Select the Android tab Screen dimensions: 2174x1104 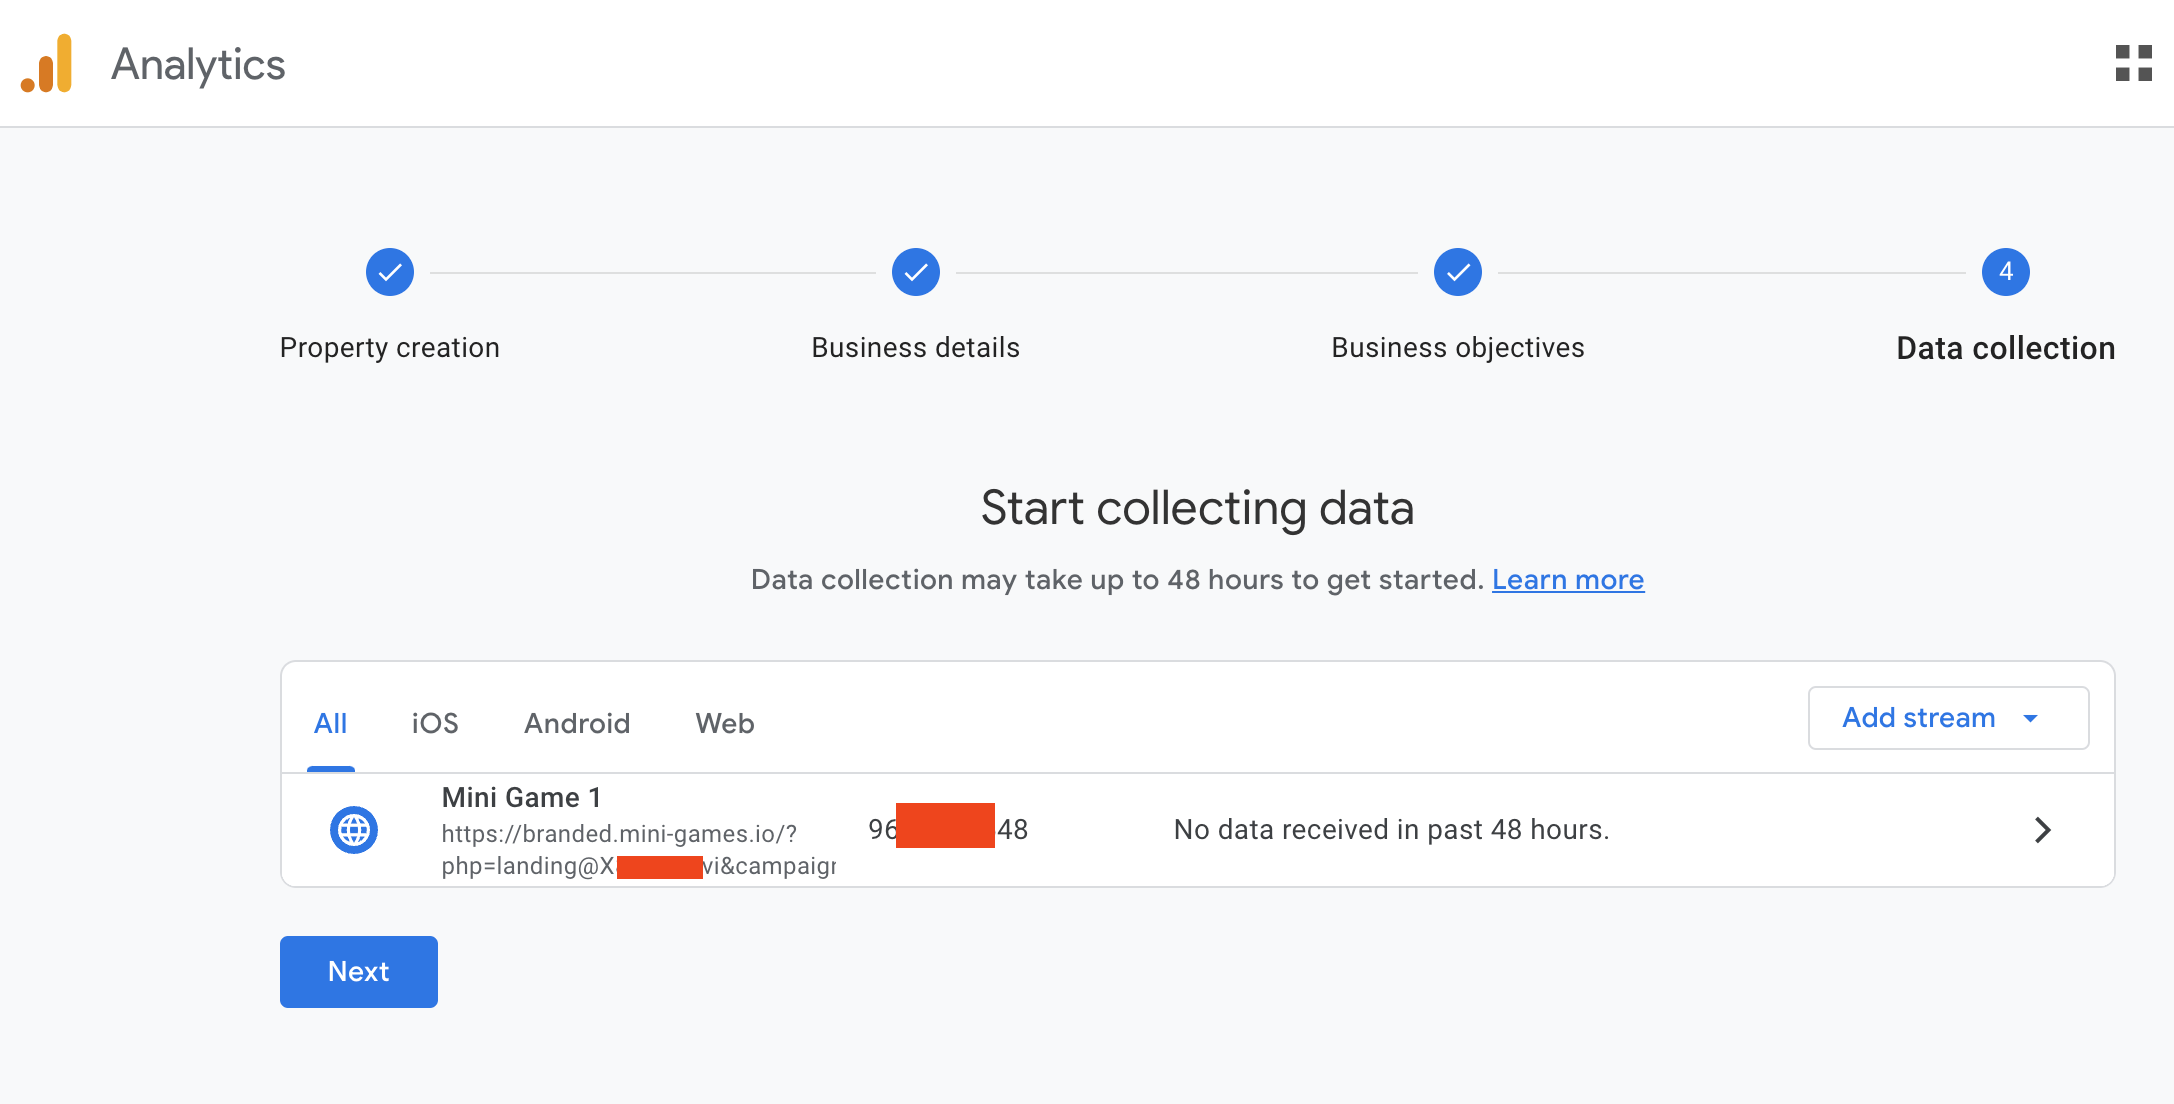tap(577, 723)
